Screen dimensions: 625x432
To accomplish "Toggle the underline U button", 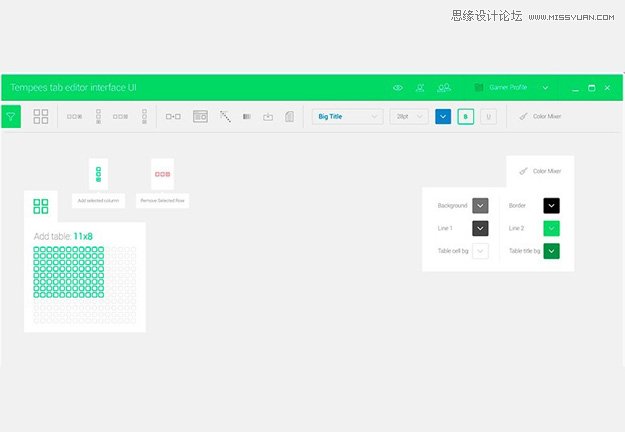I will point(488,116).
